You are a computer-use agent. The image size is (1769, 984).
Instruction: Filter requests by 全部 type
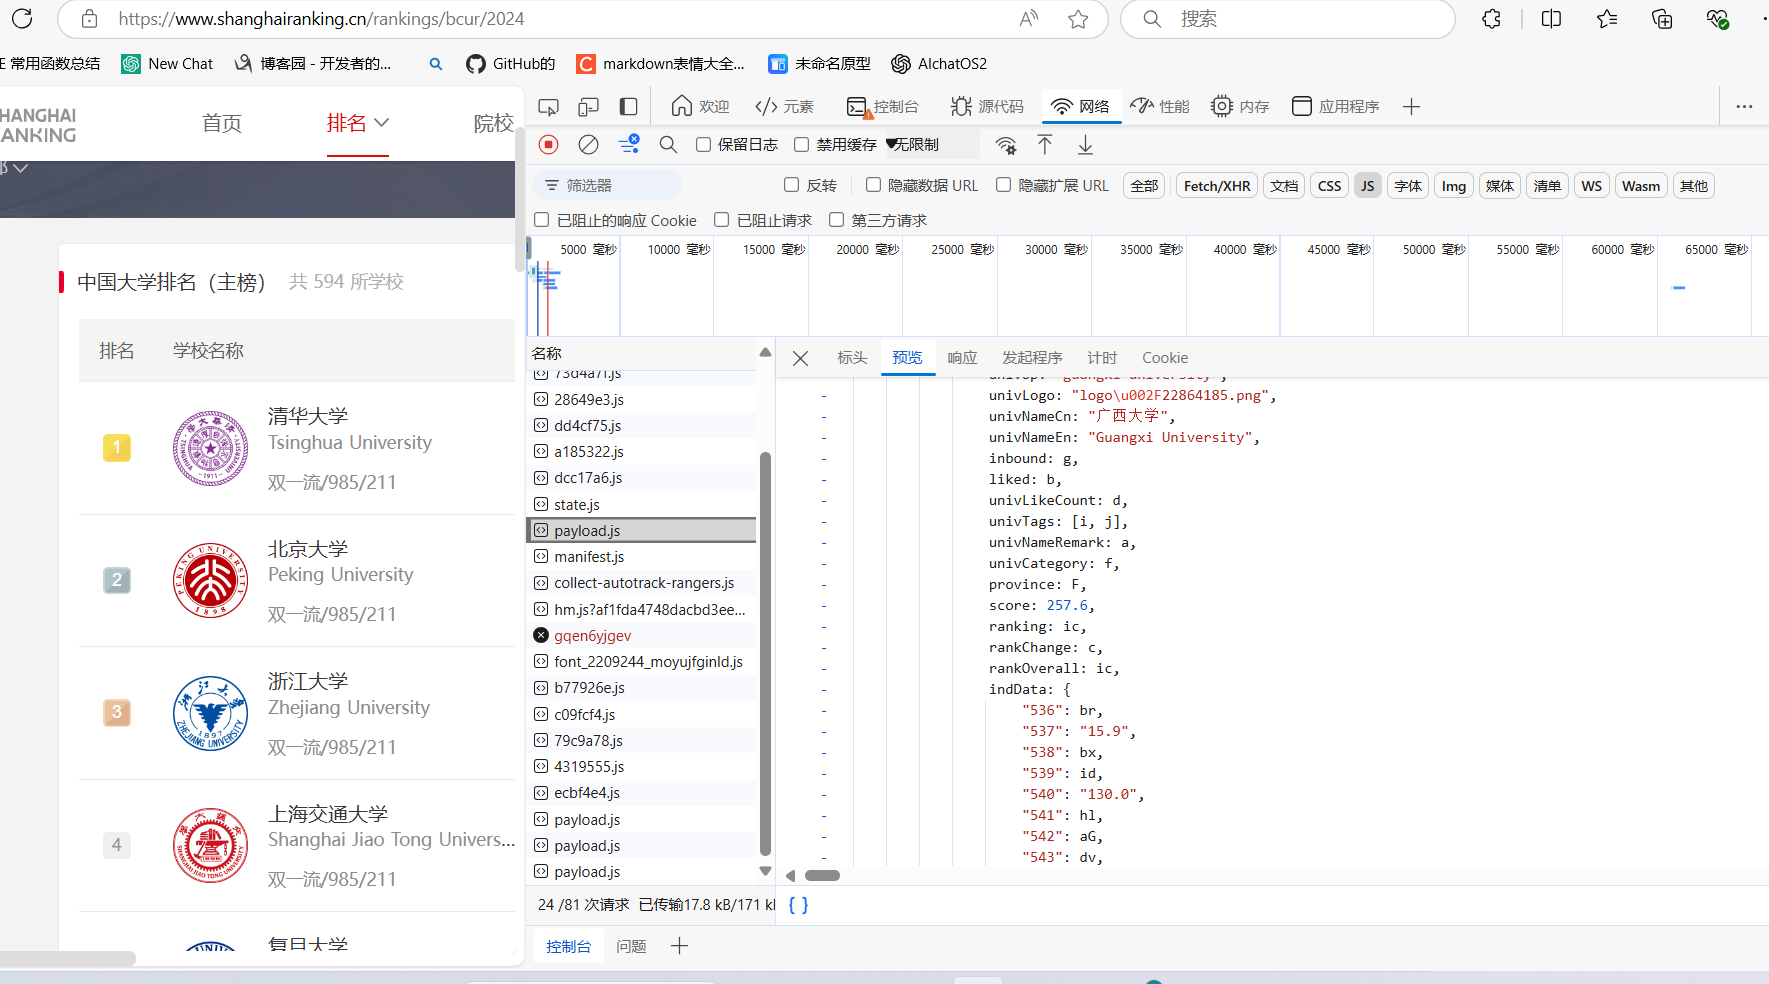(1144, 186)
